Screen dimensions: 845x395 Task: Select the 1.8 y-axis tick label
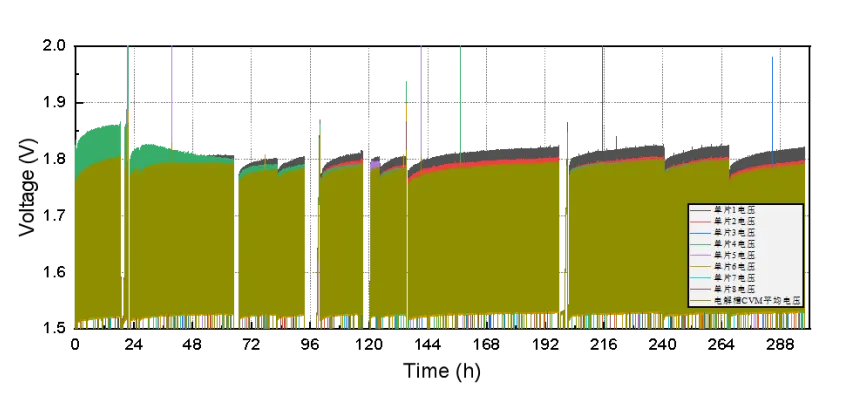(55, 159)
